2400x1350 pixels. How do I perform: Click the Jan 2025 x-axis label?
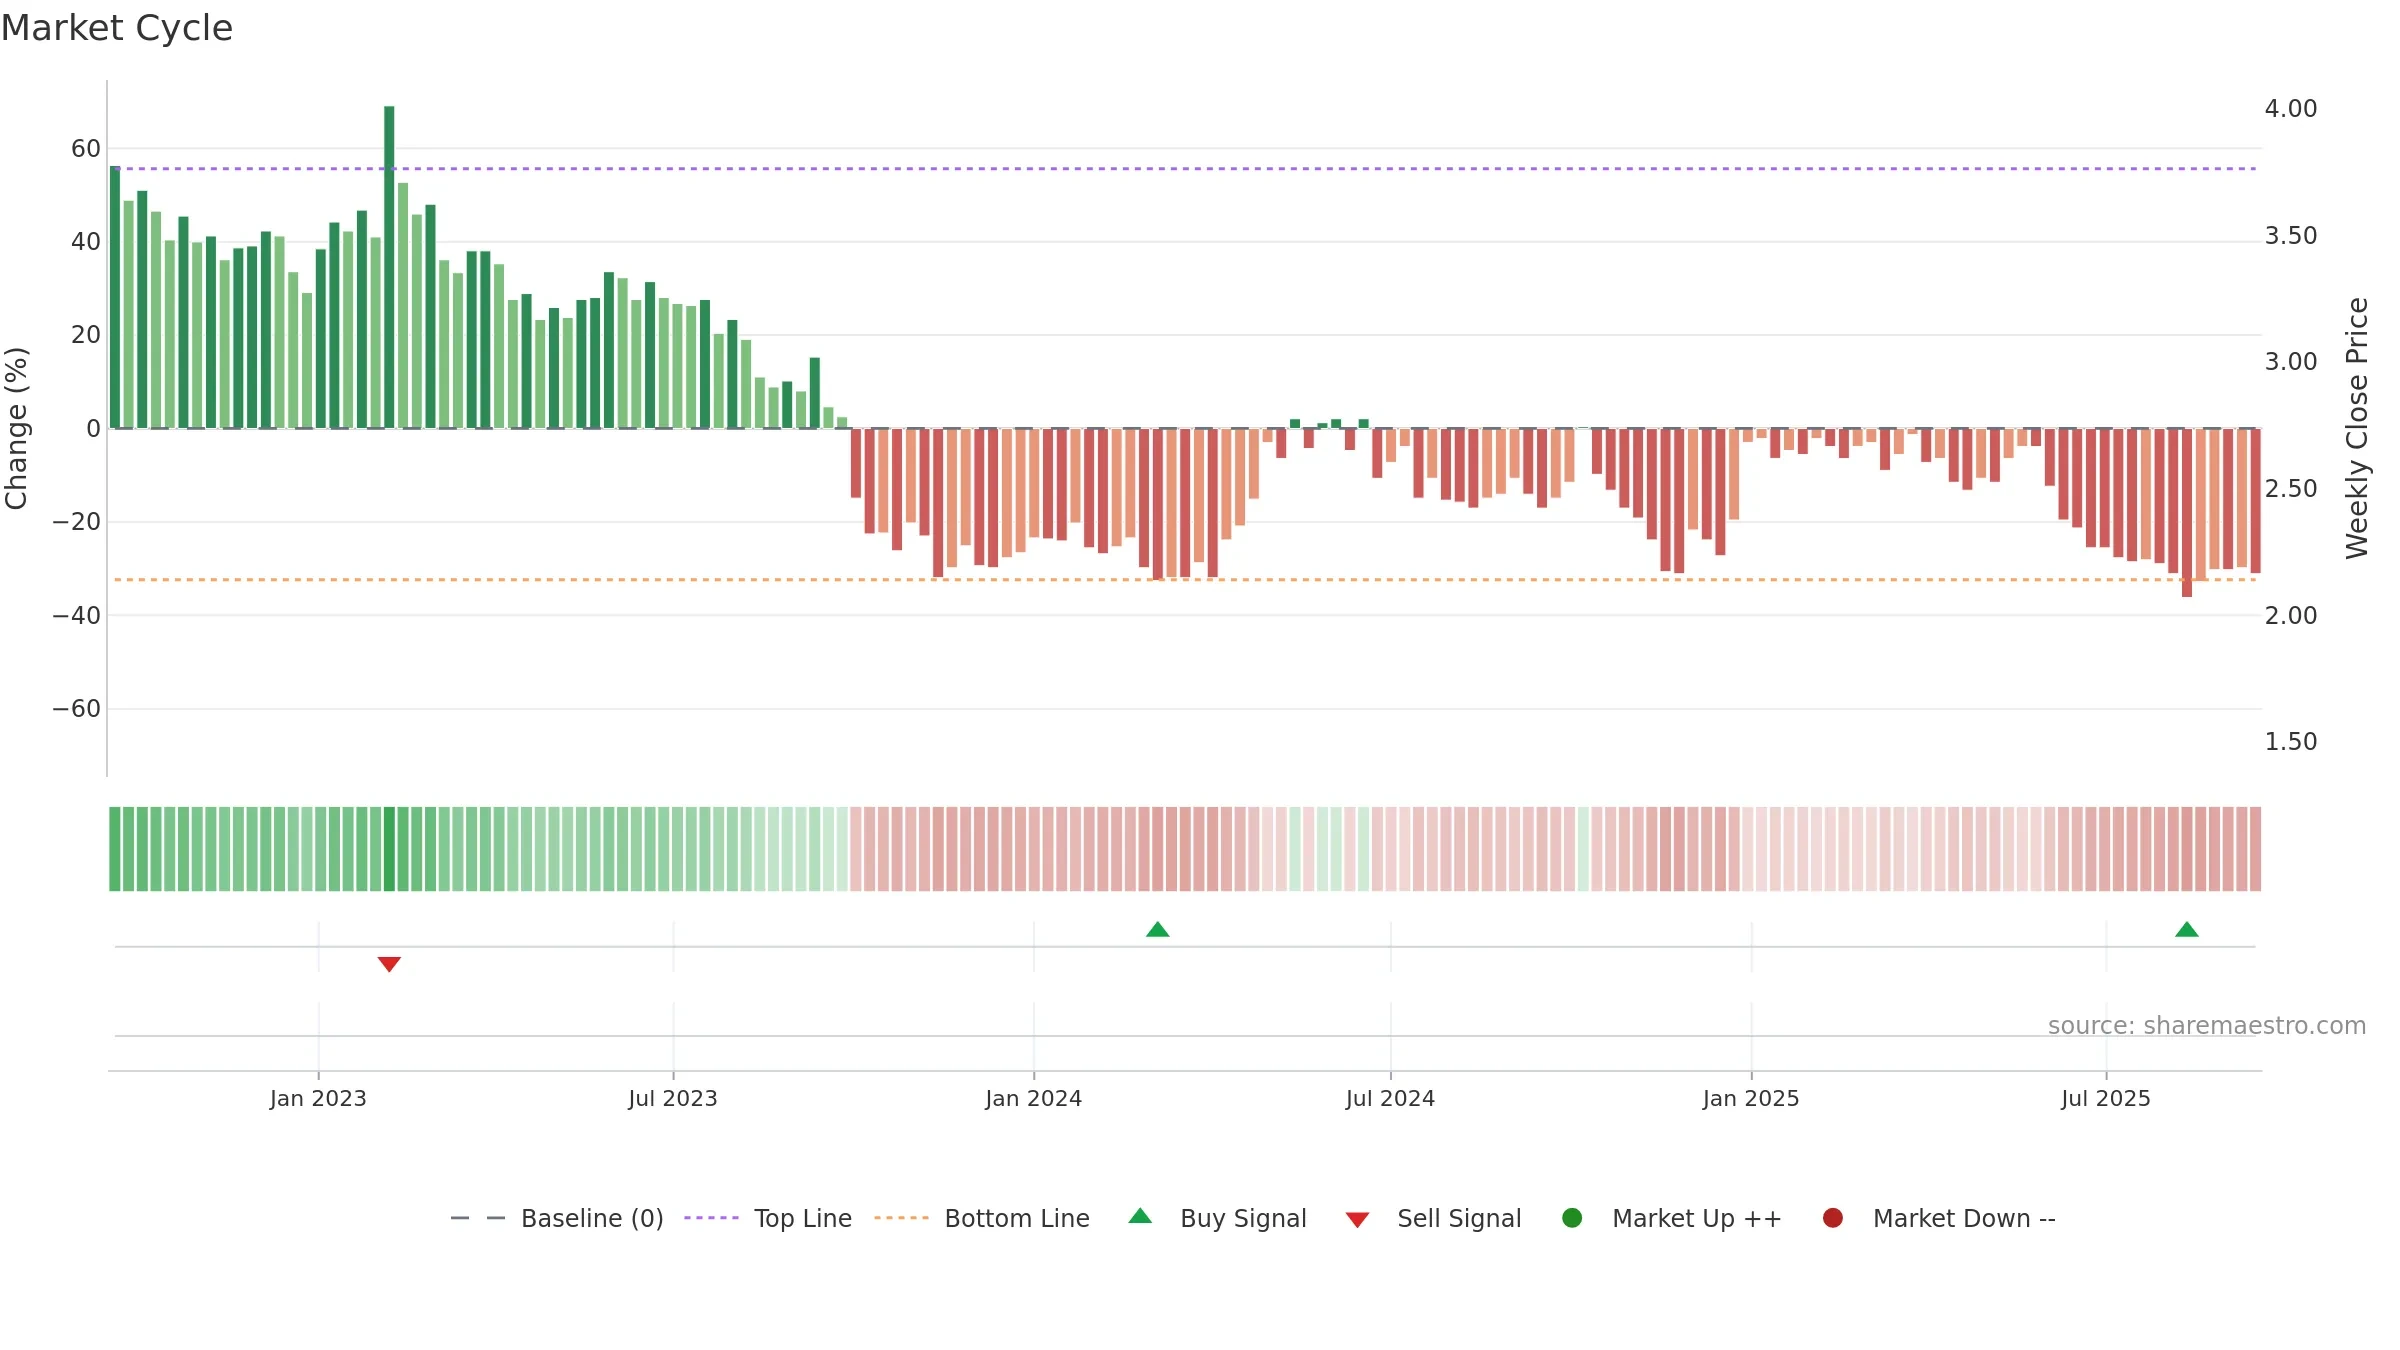pos(1751,1099)
